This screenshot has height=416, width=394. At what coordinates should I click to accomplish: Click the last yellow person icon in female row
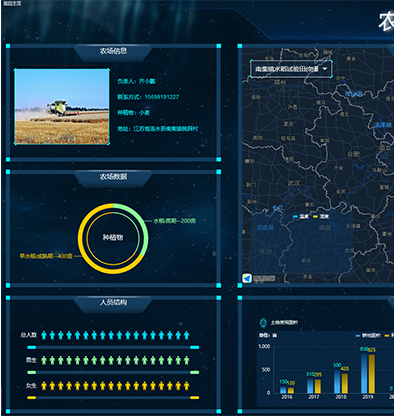point(187,386)
